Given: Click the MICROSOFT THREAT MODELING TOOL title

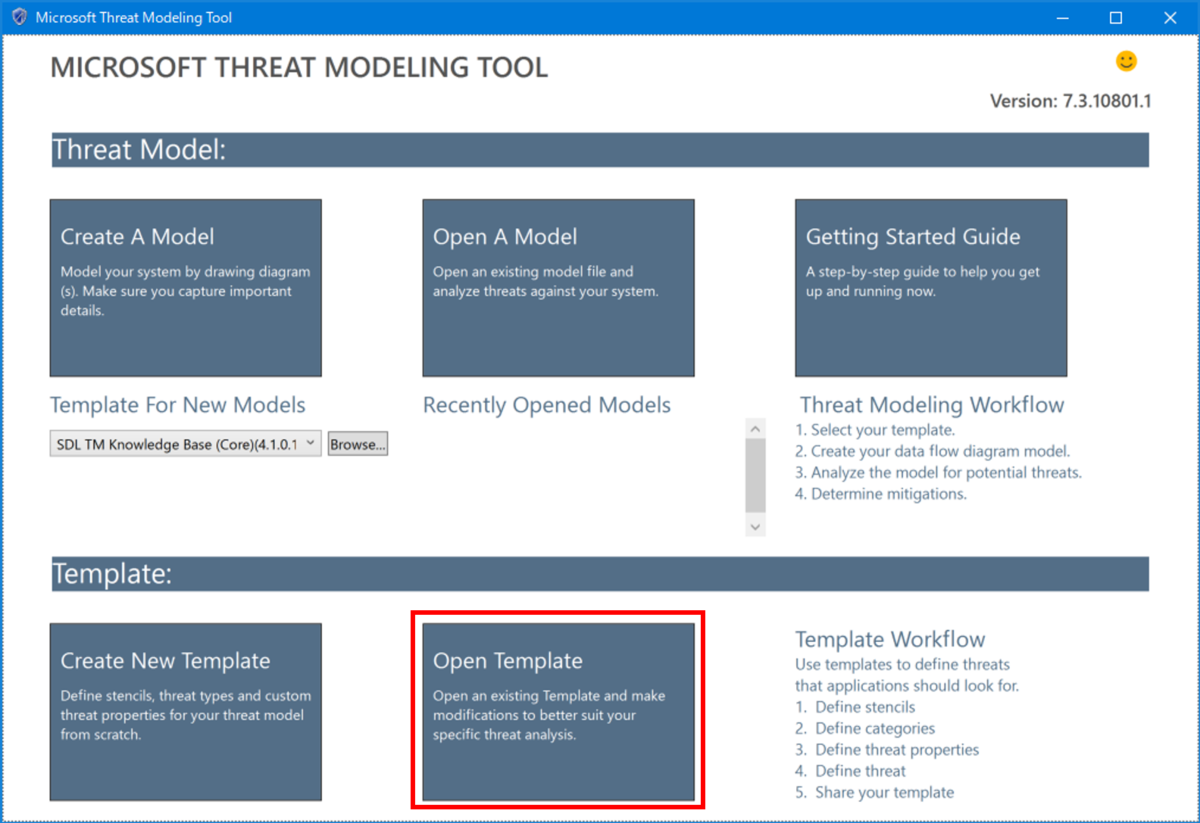Looking at the screenshot, I should pyautogui.click(x=299, y=68).
